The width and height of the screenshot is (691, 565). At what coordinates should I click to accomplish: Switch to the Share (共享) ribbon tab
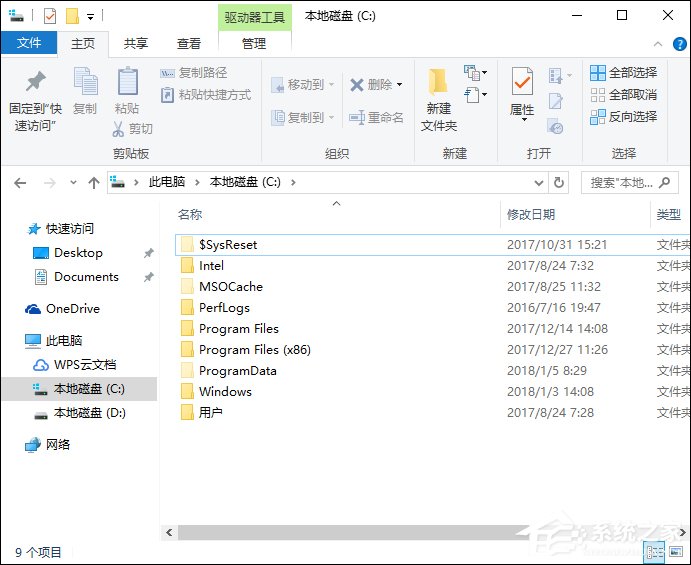pos(136,43)
